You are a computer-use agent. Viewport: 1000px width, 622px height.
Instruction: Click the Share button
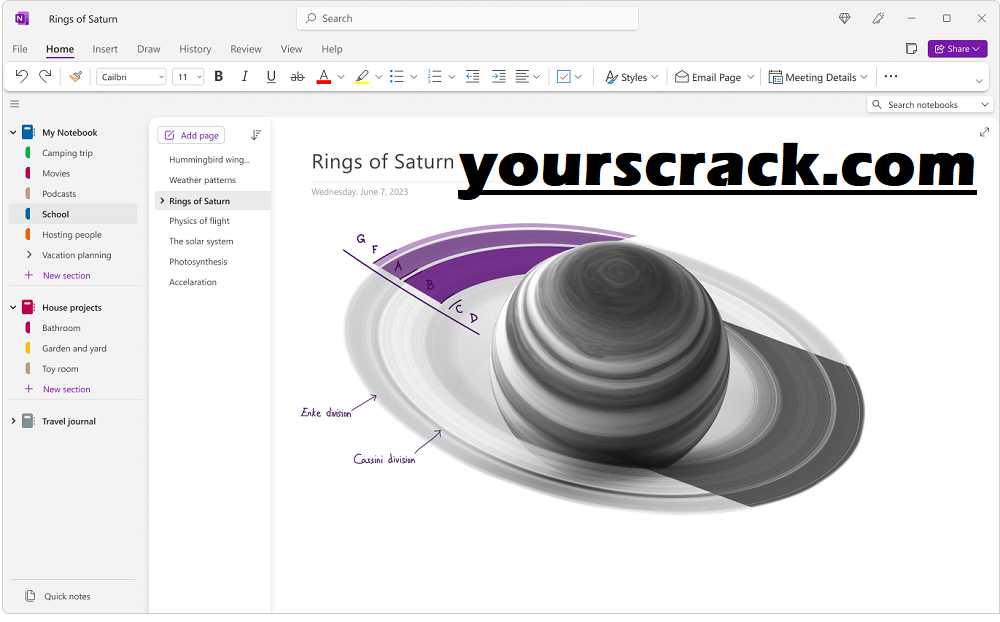(x=957, y=48)
